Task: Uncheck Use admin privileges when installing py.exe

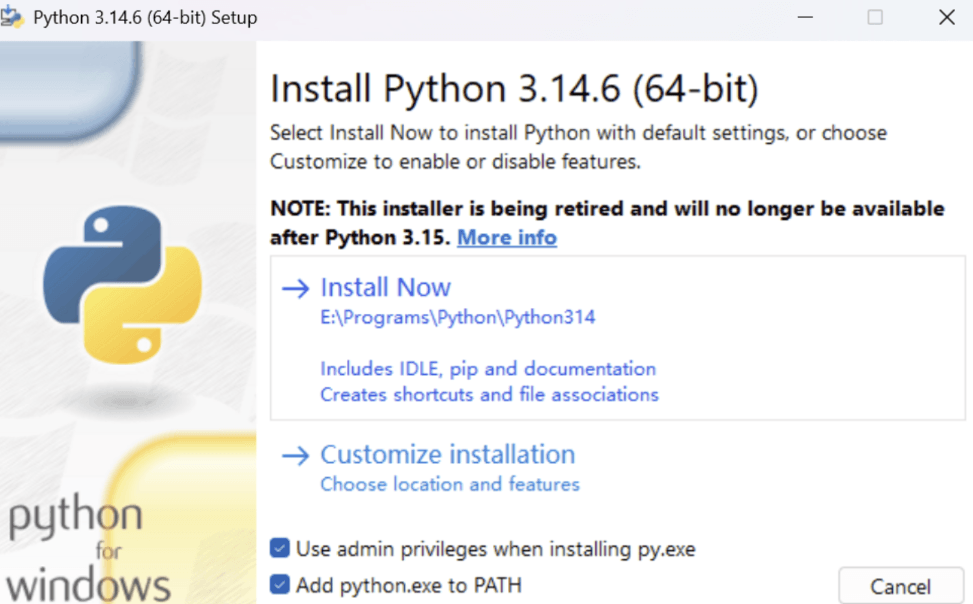Action: [280, 548]
